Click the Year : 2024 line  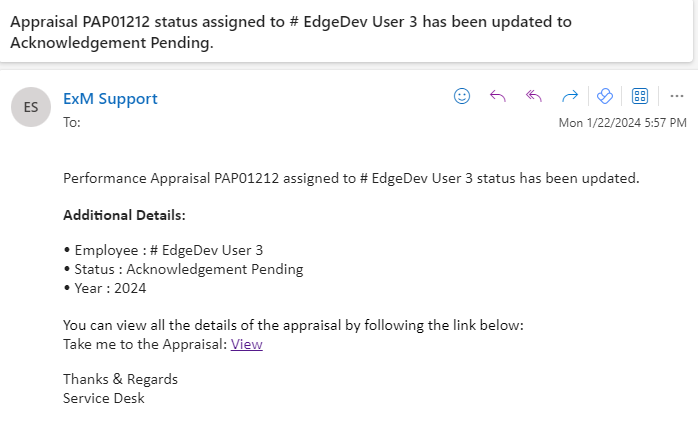pos(105,288)
